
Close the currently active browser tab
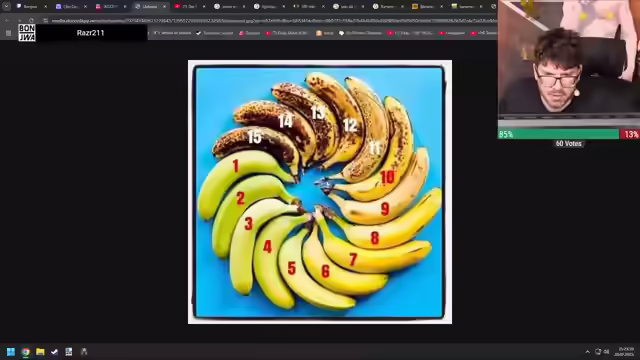tap(164, 7)
